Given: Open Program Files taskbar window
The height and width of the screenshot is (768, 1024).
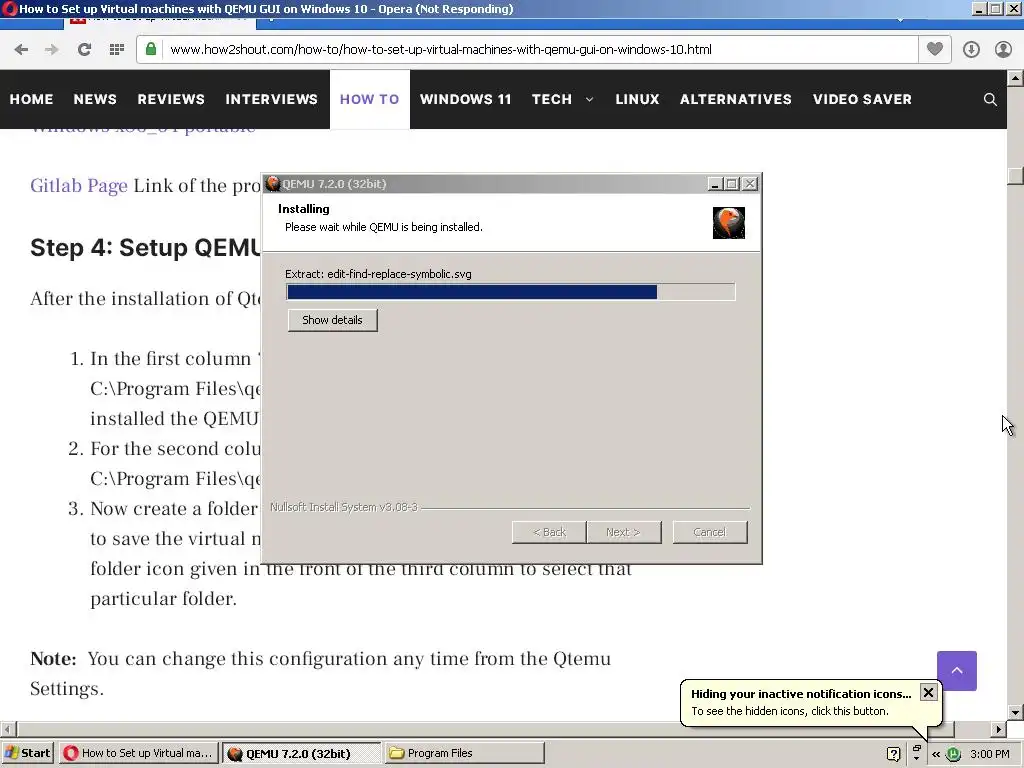Looking at the screenshot, I should coord(464,753).
